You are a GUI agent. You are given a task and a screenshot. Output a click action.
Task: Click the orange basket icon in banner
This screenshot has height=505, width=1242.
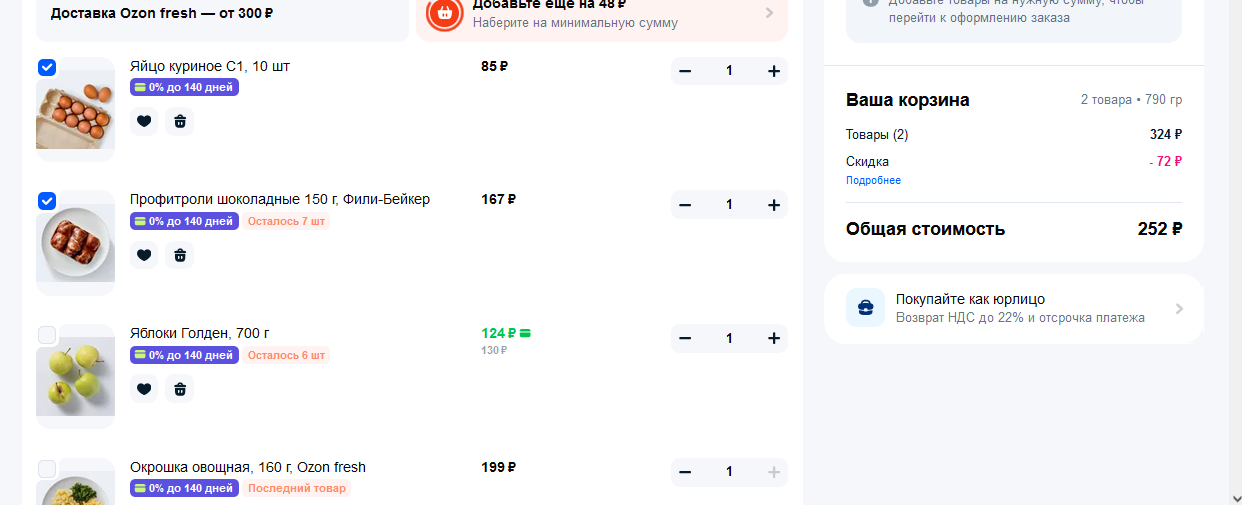444,13
